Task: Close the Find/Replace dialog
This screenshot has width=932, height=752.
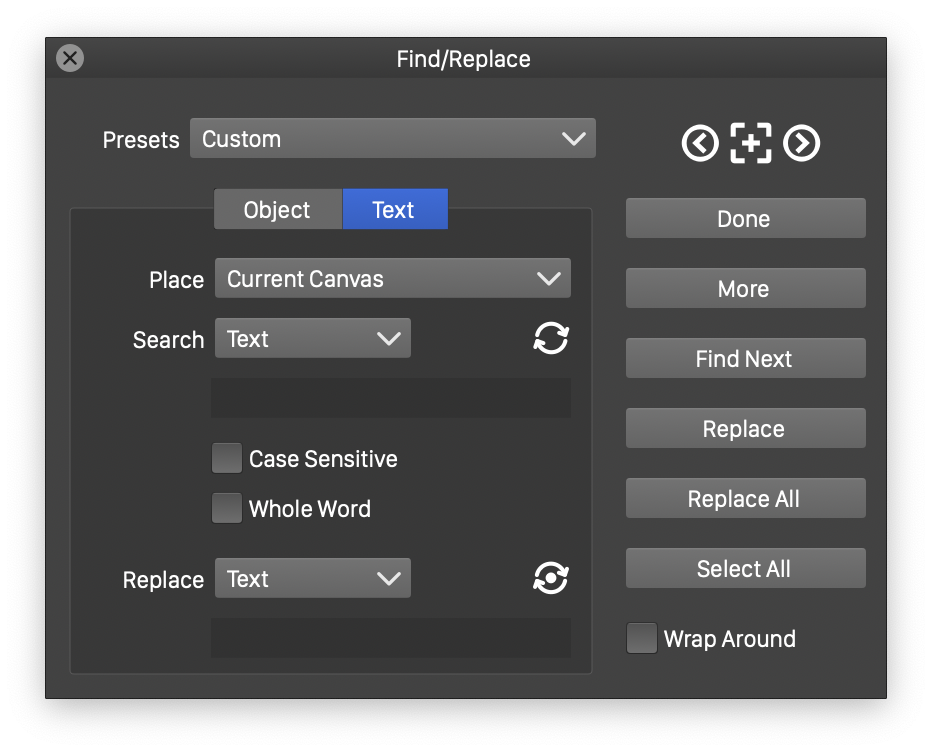Action: pyautogui.click(x=70, y=59)
